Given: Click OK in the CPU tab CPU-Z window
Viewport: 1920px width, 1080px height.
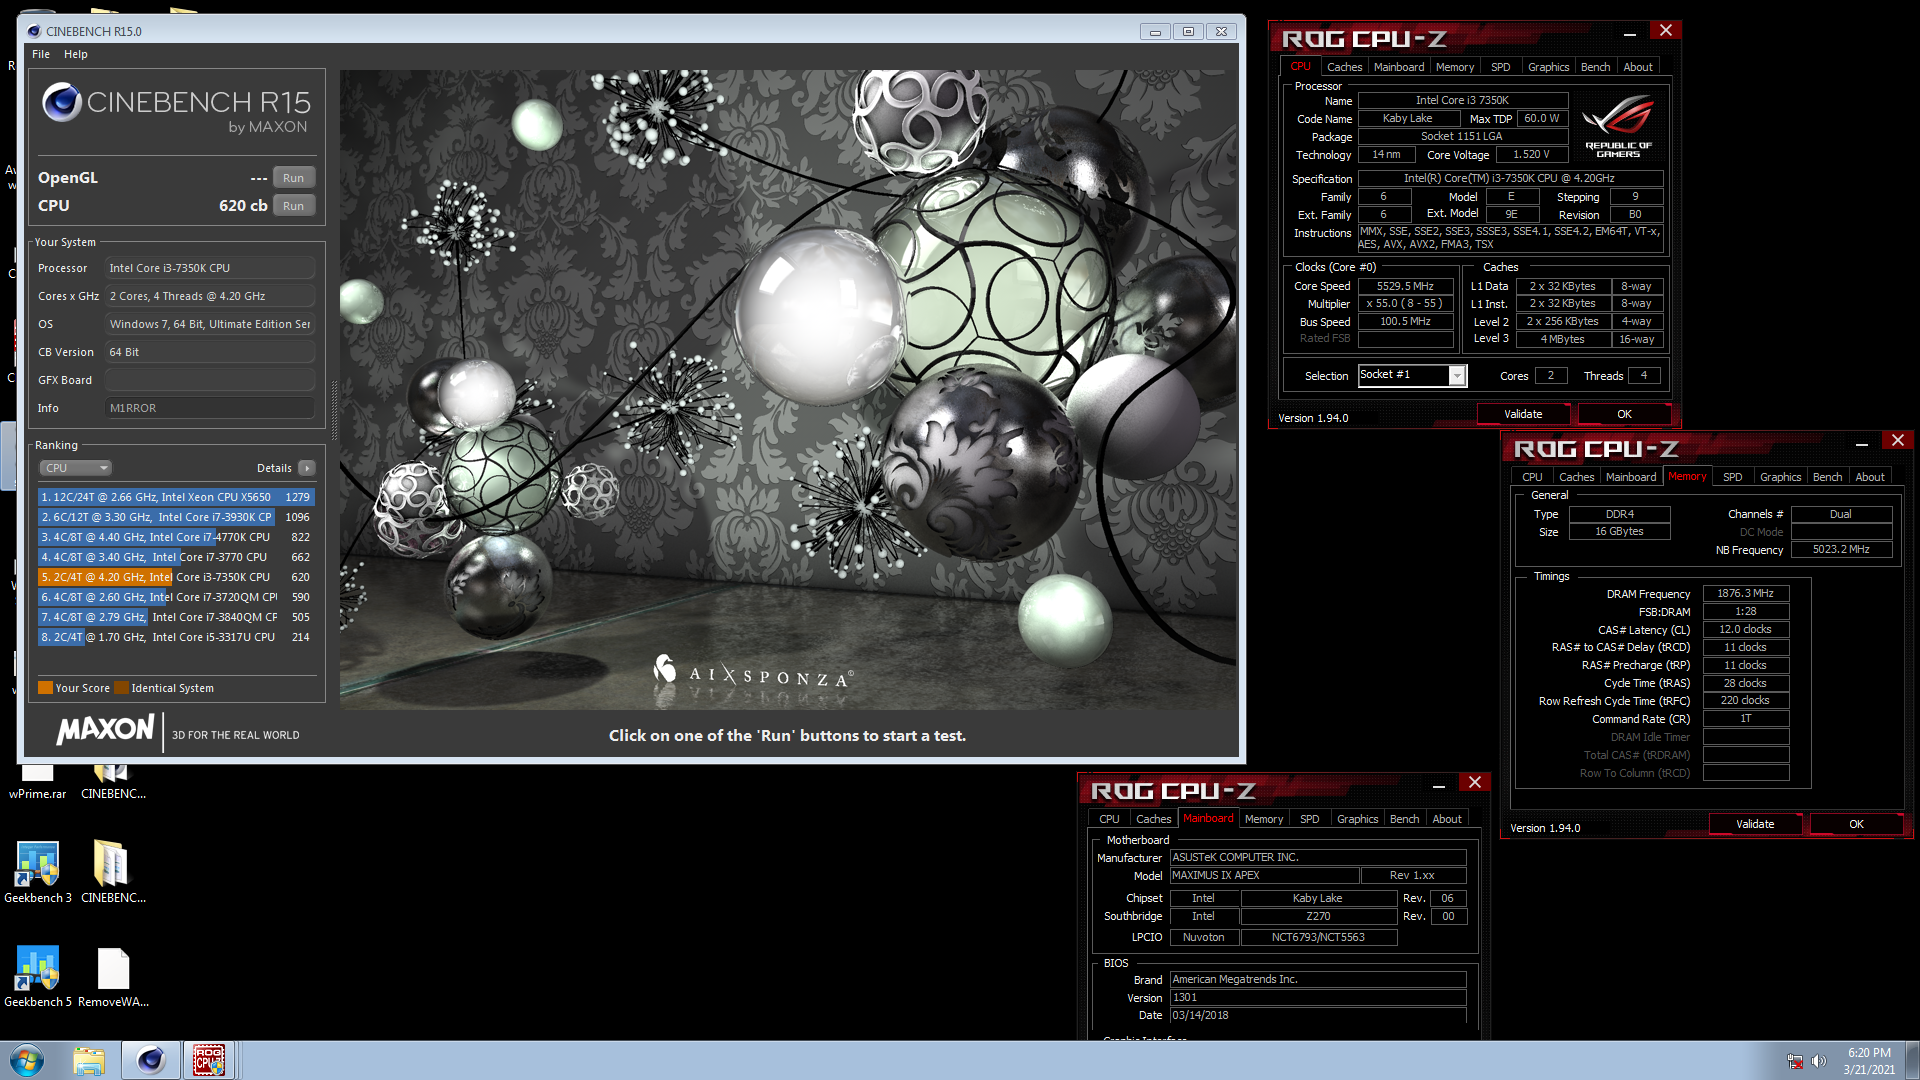Looking at the screenshot, I should point(1624,414).
